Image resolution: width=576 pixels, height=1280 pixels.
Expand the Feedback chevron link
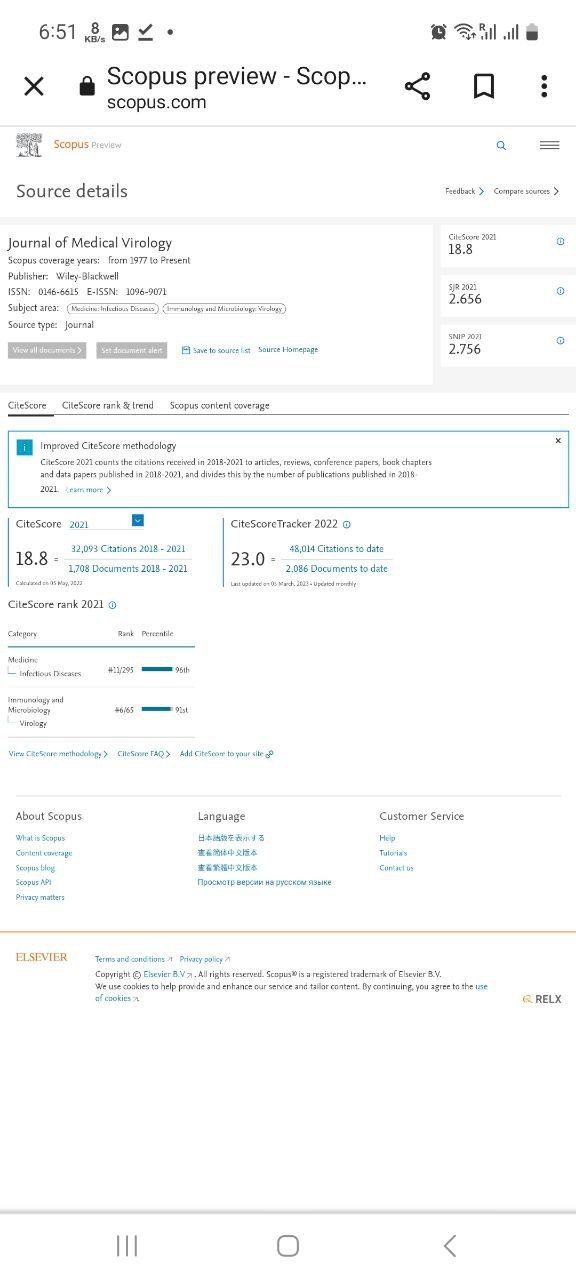coord(464,191)
